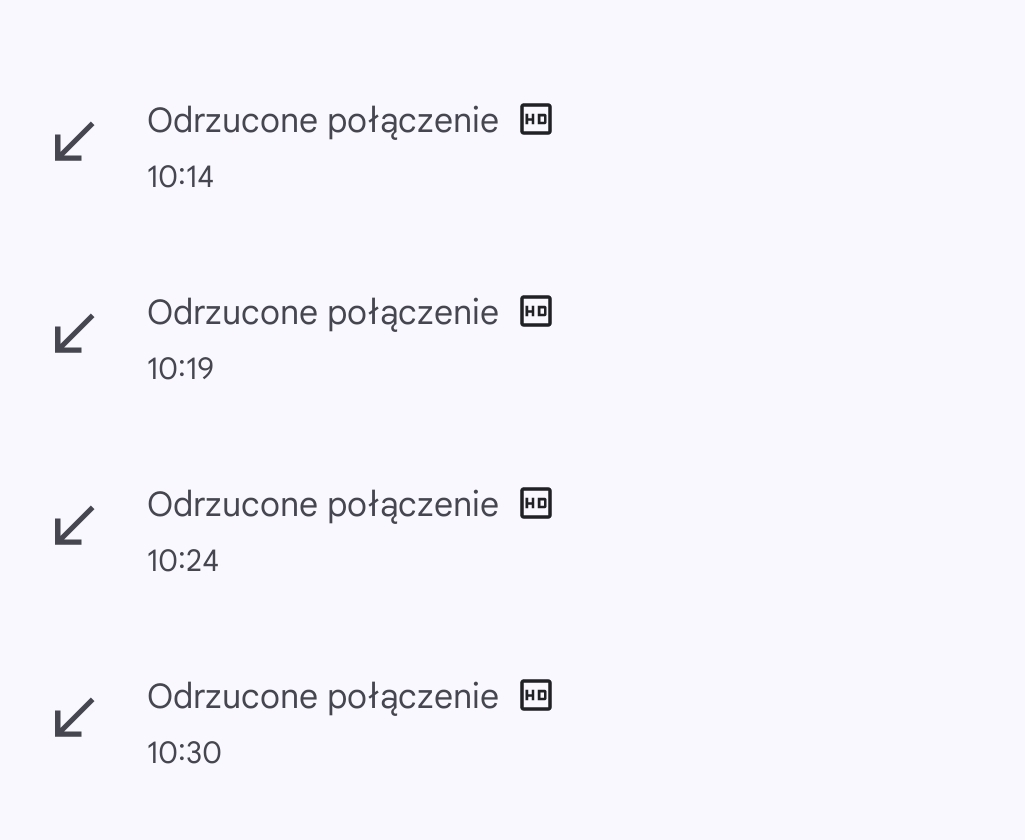Viewport: 1025px width, 840px height.
Task: Tap the HD badge on the 10:24 call
Action: point(536,503)
